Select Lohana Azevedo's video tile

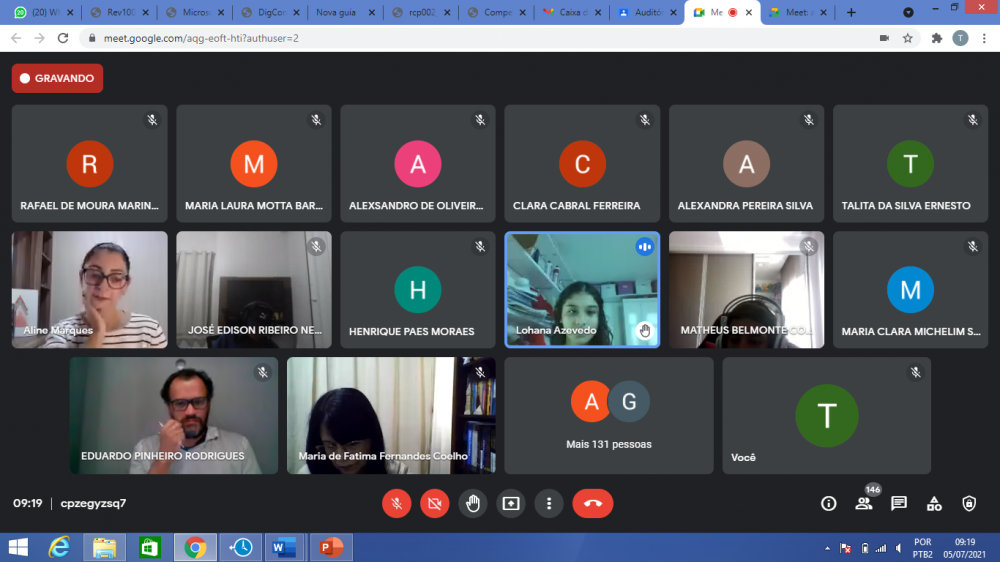582,290
